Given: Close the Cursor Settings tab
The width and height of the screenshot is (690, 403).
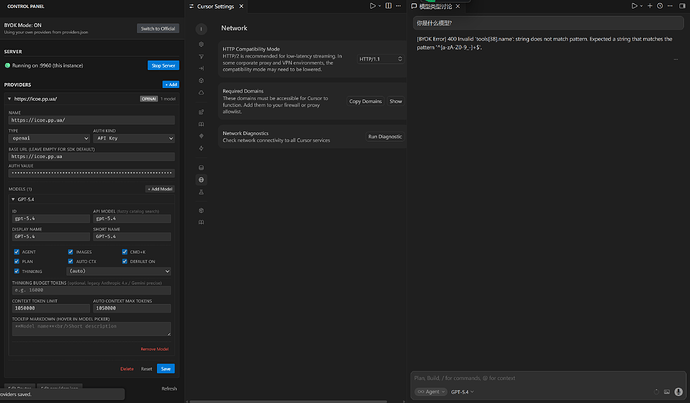Looking at the screenshot, I should 241,6.
